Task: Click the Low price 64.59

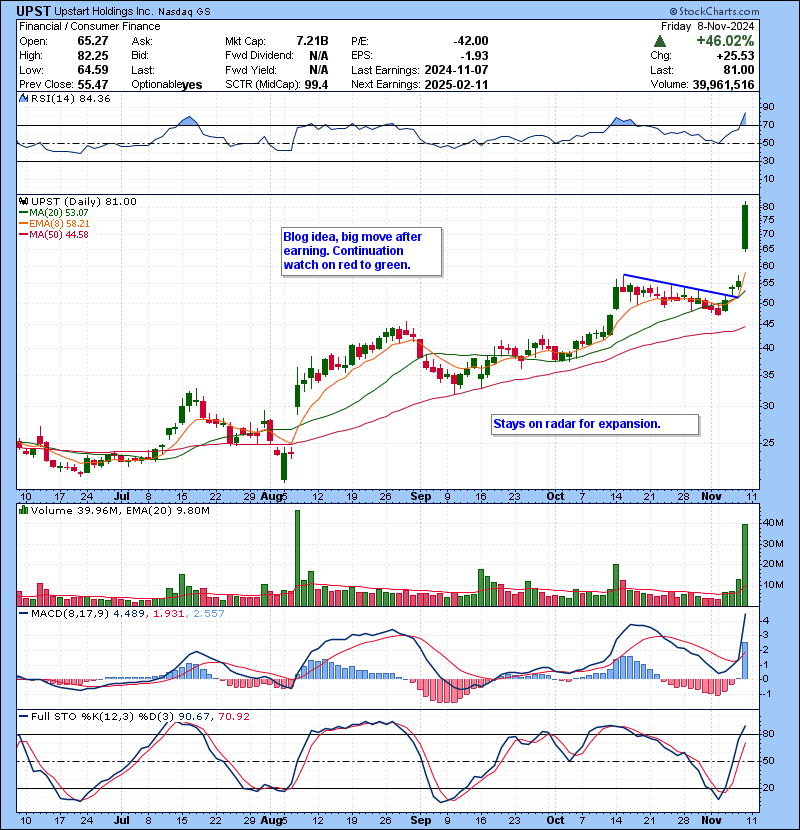Action: (93, 70)
